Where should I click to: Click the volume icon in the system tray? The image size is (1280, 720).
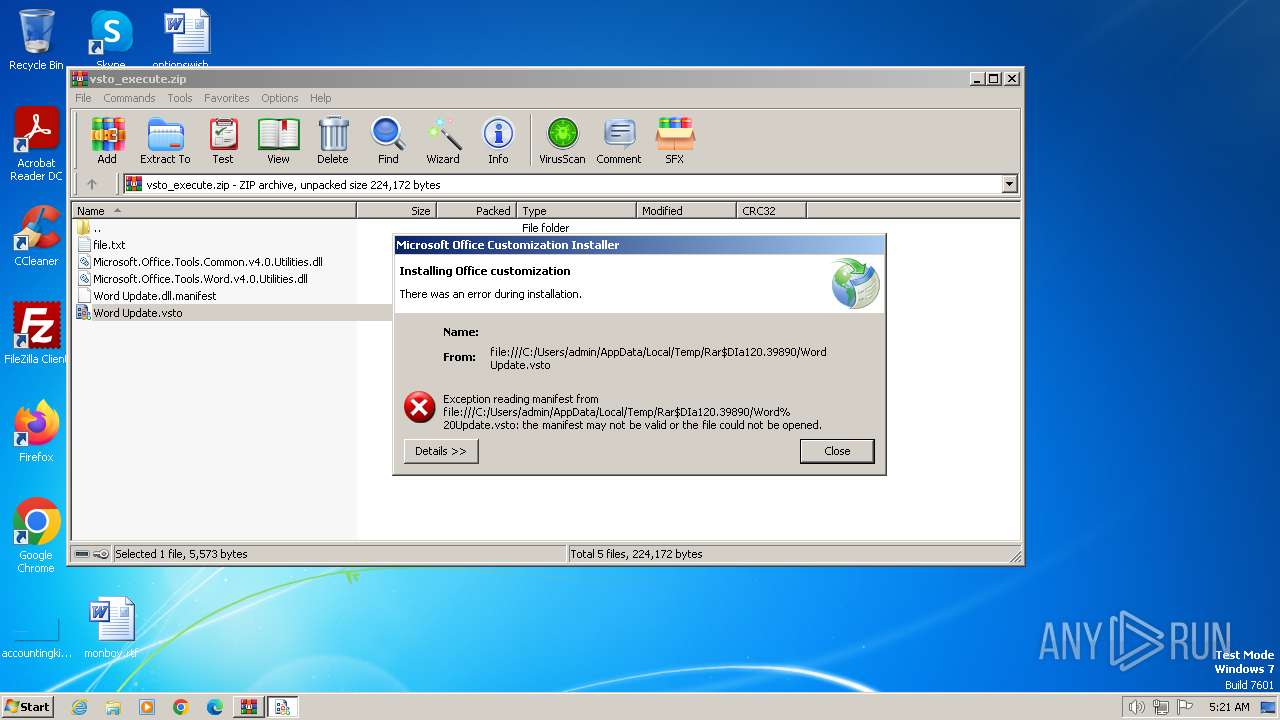click(1136, 707)
